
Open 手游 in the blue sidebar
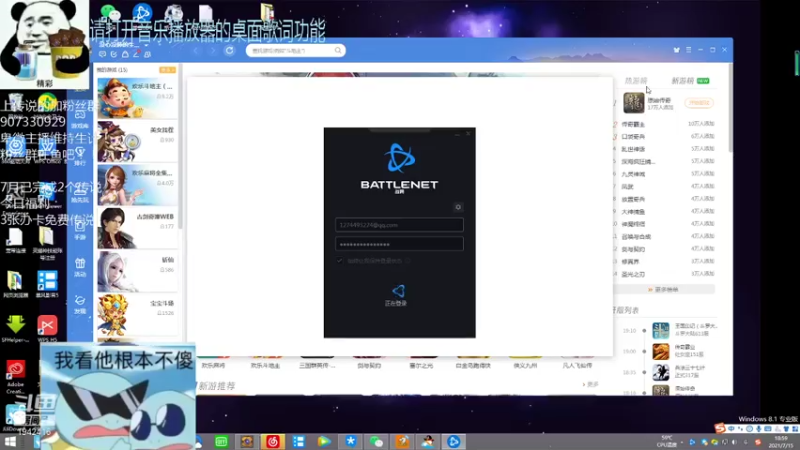pos(80,231)
